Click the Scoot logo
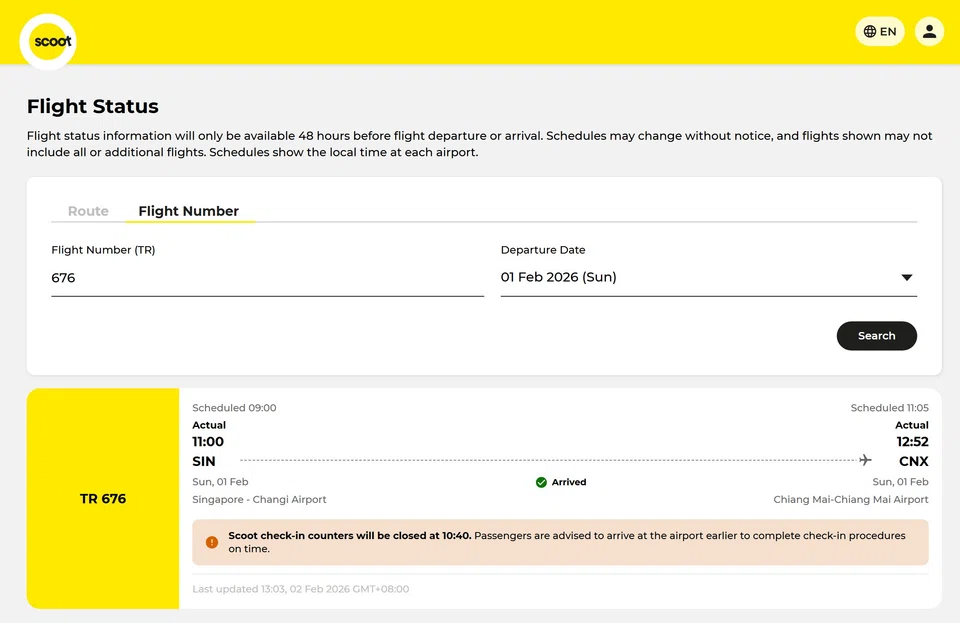960x623 pixels. (x=48, y=42)
